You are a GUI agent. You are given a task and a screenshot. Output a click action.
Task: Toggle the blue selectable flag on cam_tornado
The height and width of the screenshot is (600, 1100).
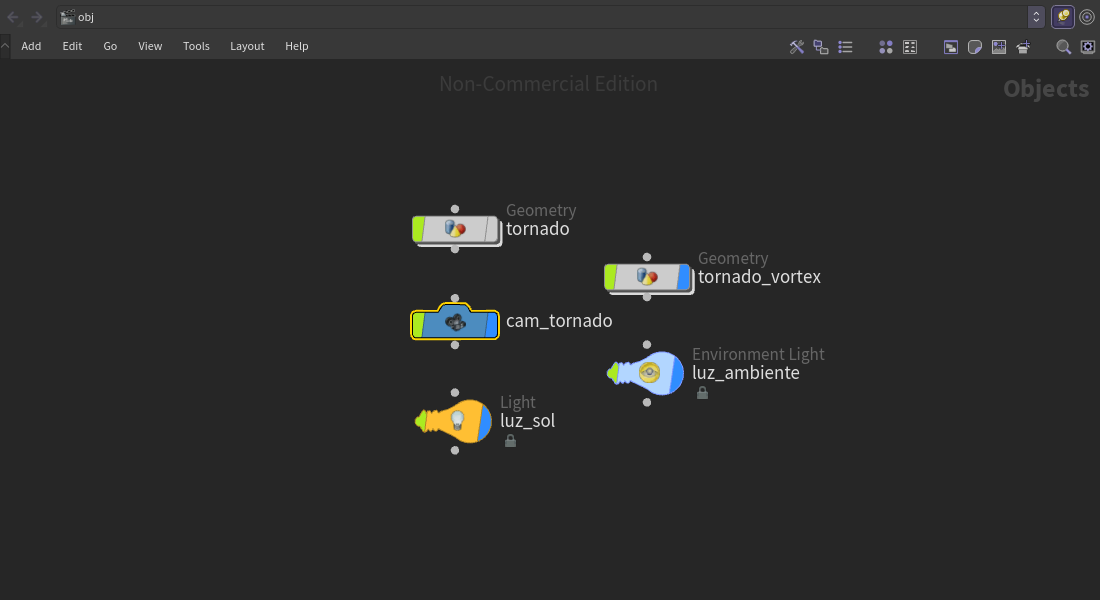coord(492,325)
